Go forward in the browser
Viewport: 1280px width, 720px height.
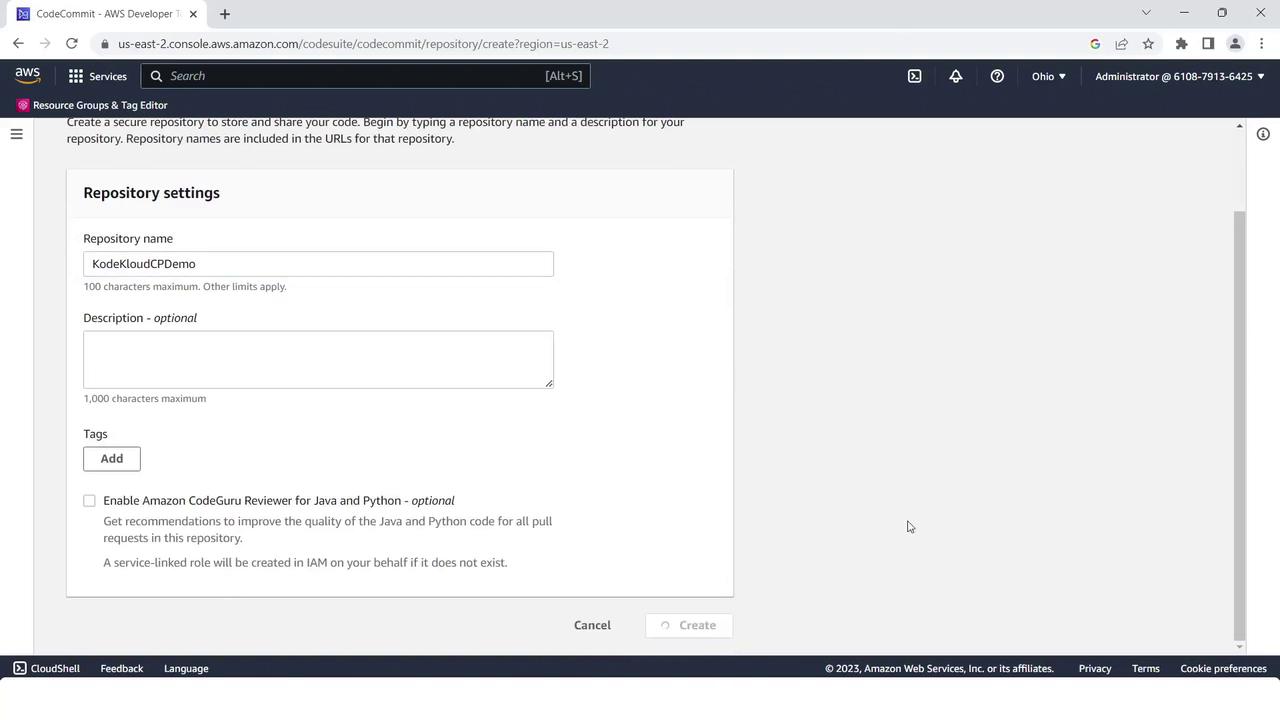tap(45, 44)
